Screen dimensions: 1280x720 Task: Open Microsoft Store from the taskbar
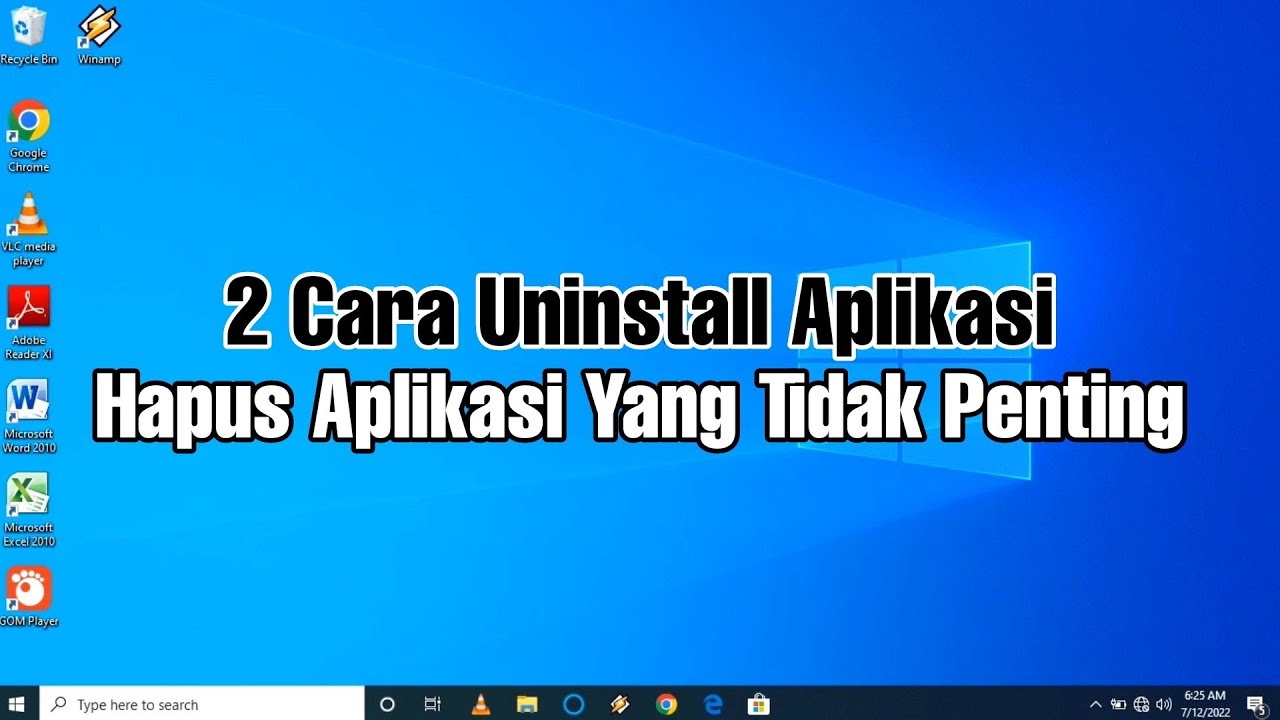point(759,704)
